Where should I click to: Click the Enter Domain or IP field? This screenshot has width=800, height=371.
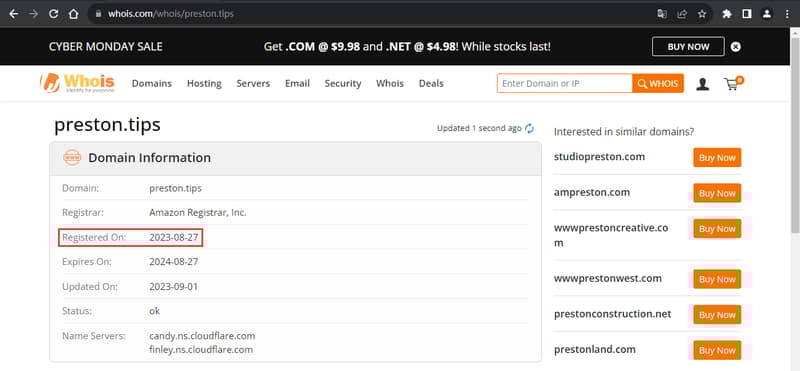[564, 83]
